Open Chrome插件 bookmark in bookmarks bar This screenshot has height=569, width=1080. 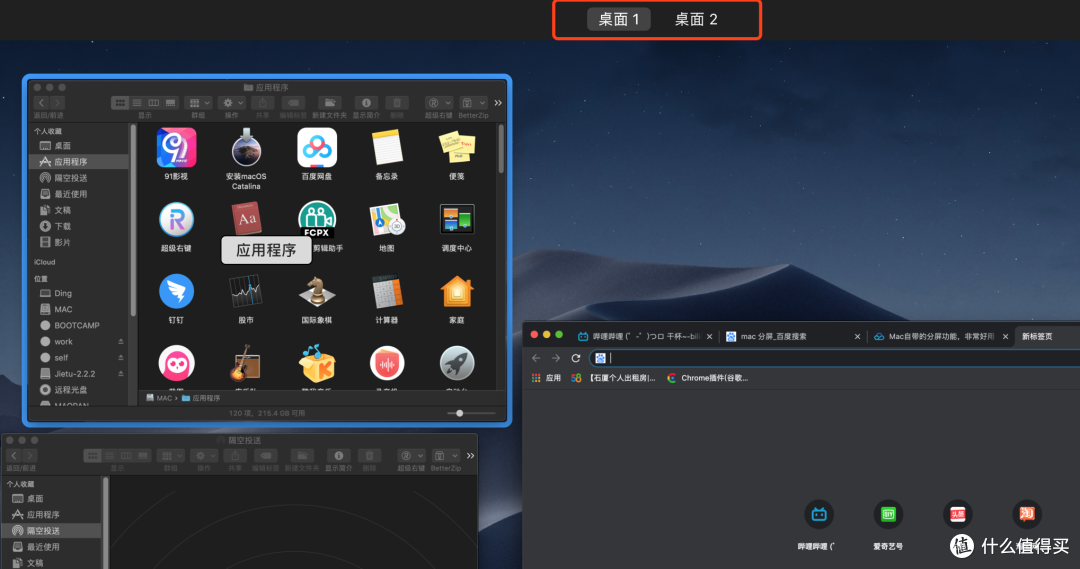(708, 378)
